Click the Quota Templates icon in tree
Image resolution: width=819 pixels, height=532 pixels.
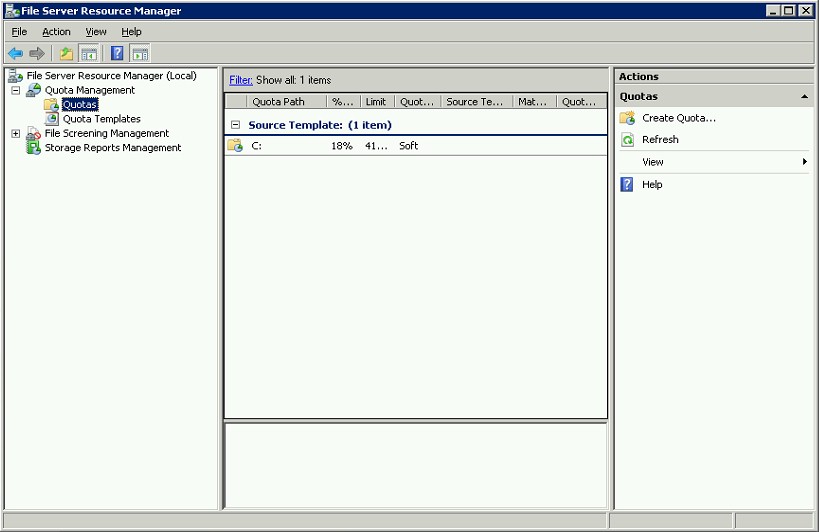point(51,119)
